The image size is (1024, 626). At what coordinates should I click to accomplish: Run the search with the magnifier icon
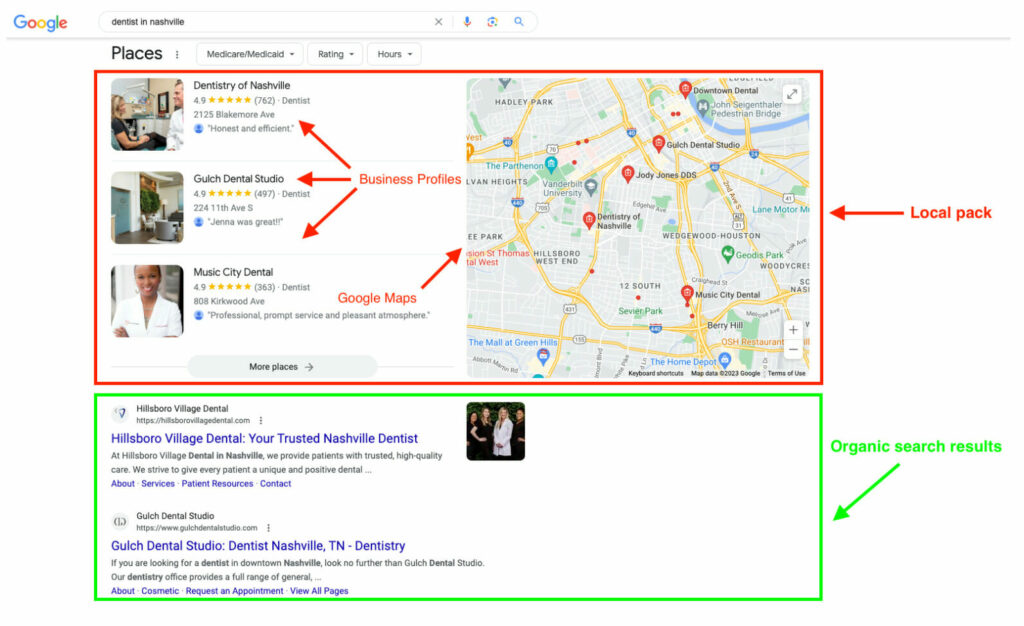coord(519,21)
